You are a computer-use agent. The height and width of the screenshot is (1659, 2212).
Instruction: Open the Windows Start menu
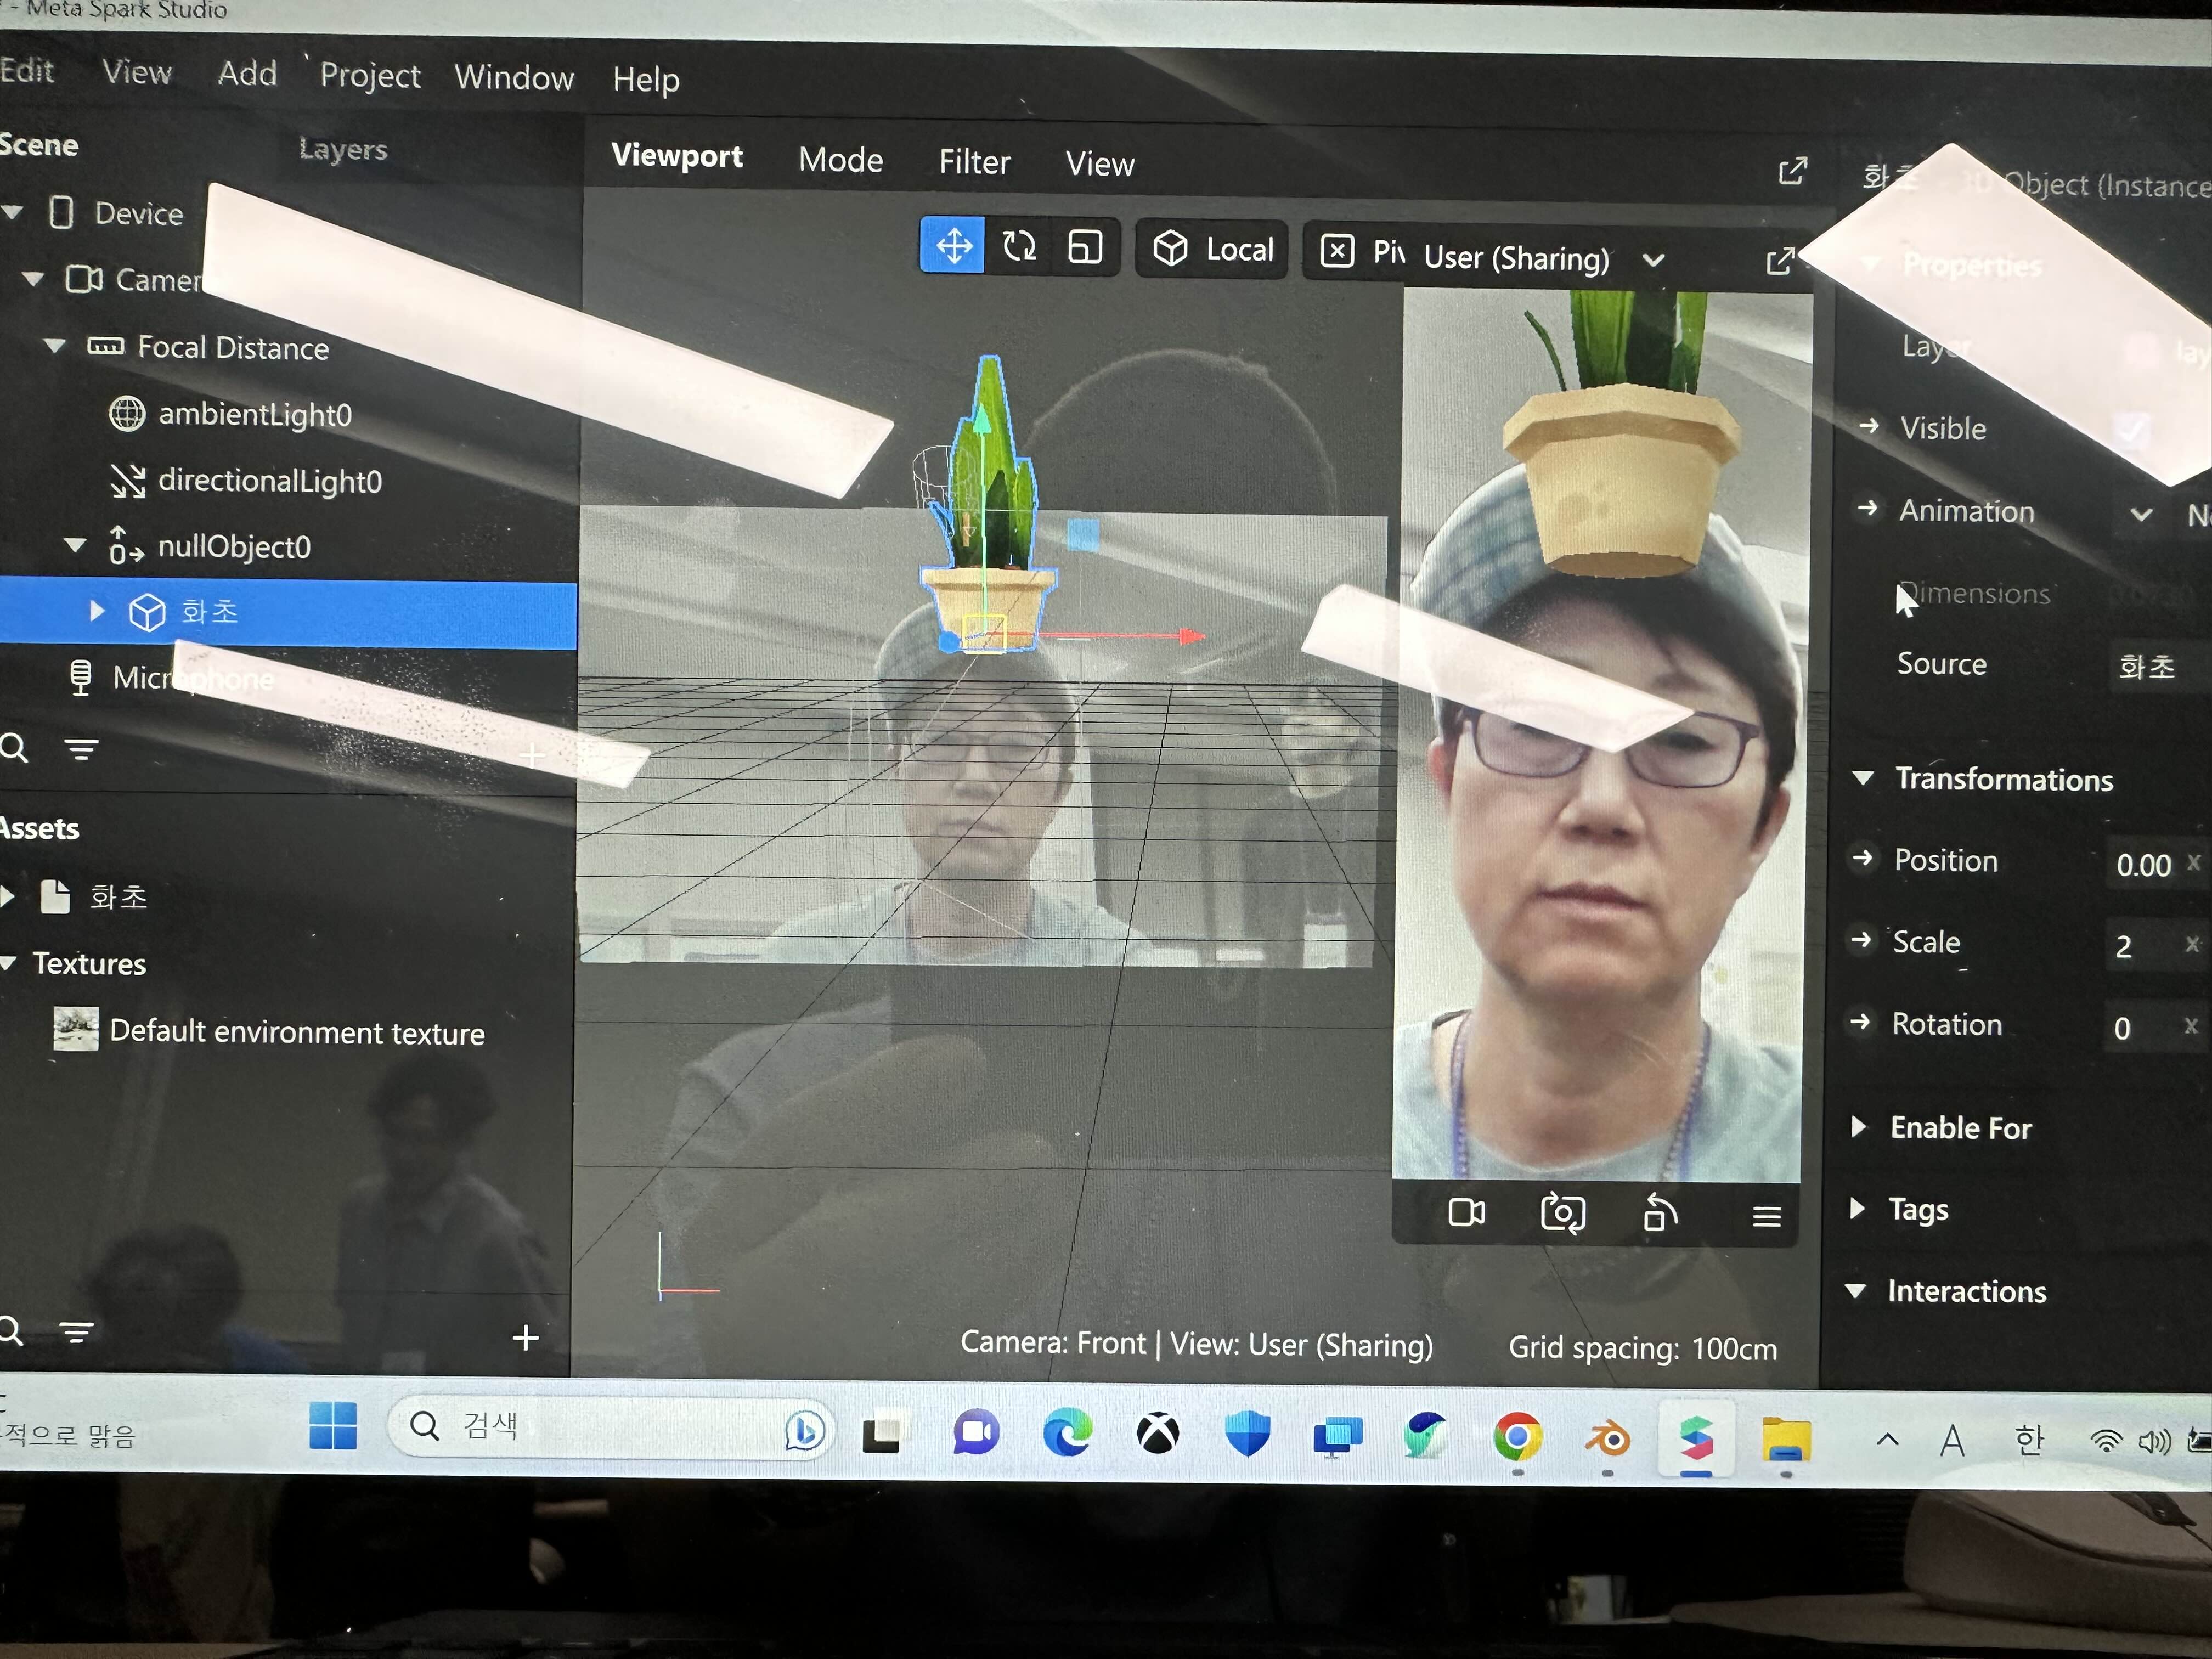pos(333,1425)
